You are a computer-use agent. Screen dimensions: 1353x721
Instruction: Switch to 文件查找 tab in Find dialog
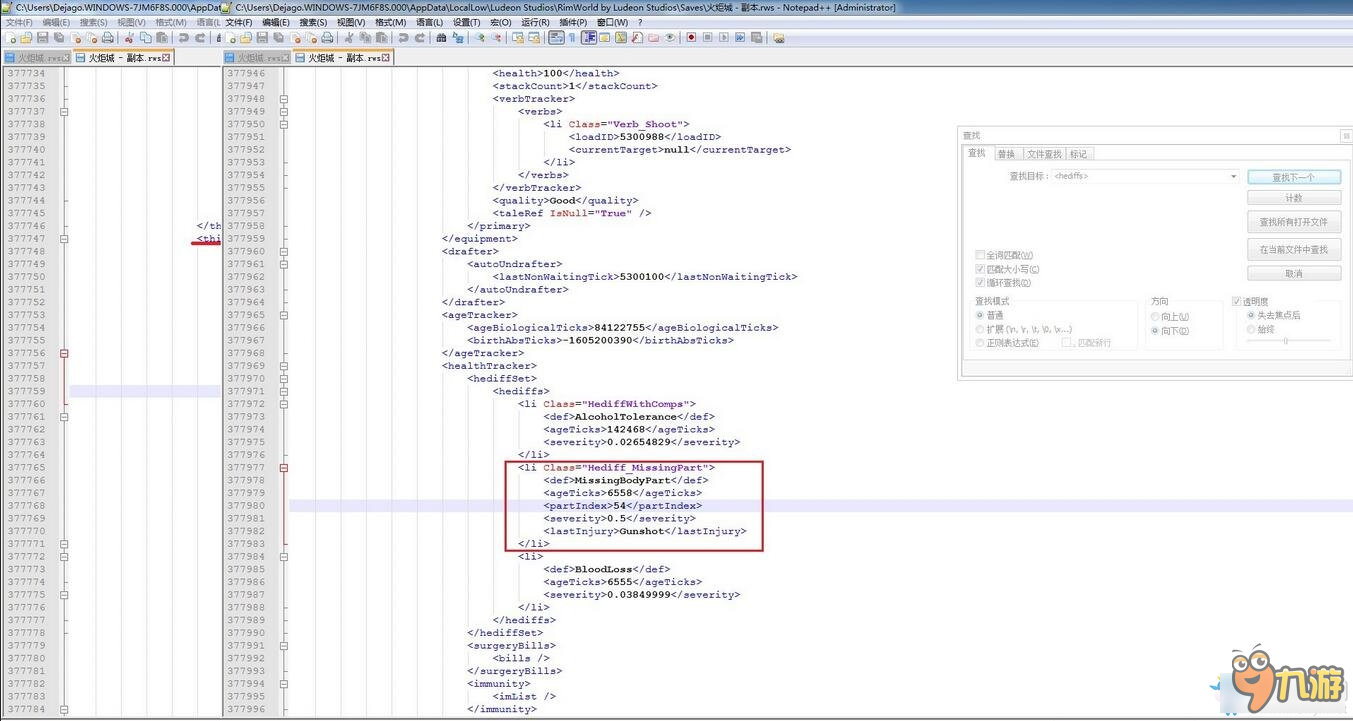point(1044,154)
